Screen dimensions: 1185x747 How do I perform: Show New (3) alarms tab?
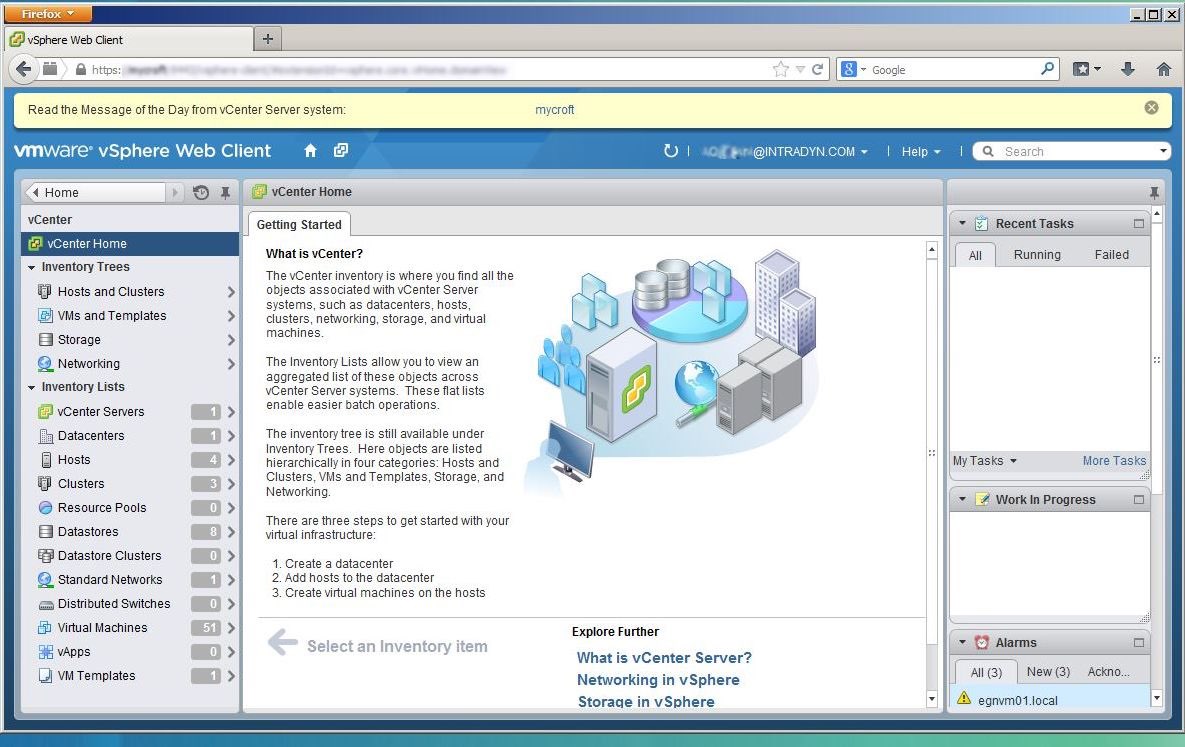tap(1048, 671)
